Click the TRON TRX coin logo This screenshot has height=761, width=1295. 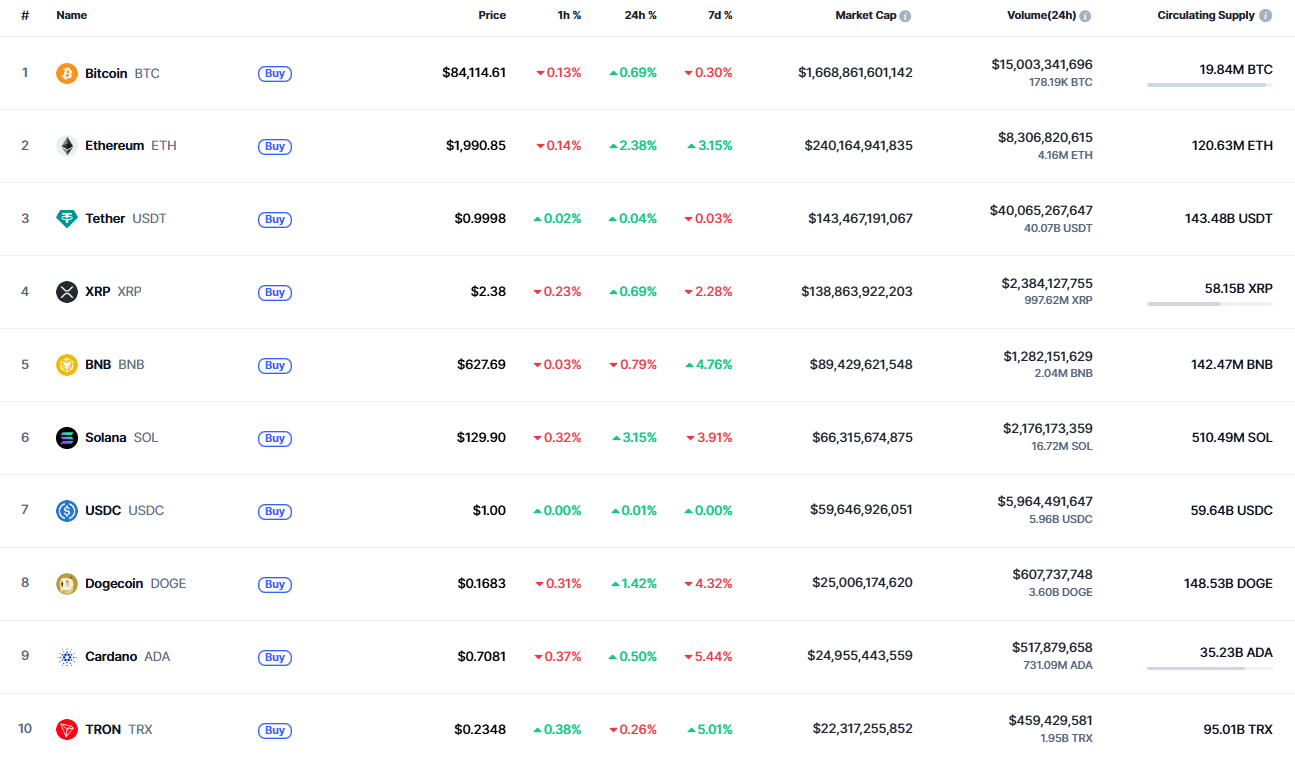point(66,729)
